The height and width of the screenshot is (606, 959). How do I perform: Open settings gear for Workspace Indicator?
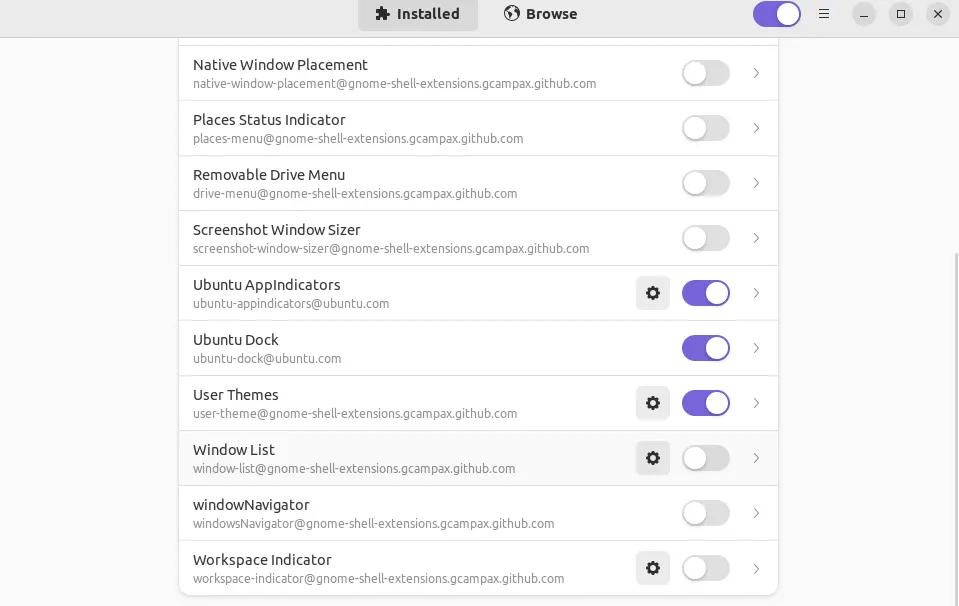click(653, 568)
